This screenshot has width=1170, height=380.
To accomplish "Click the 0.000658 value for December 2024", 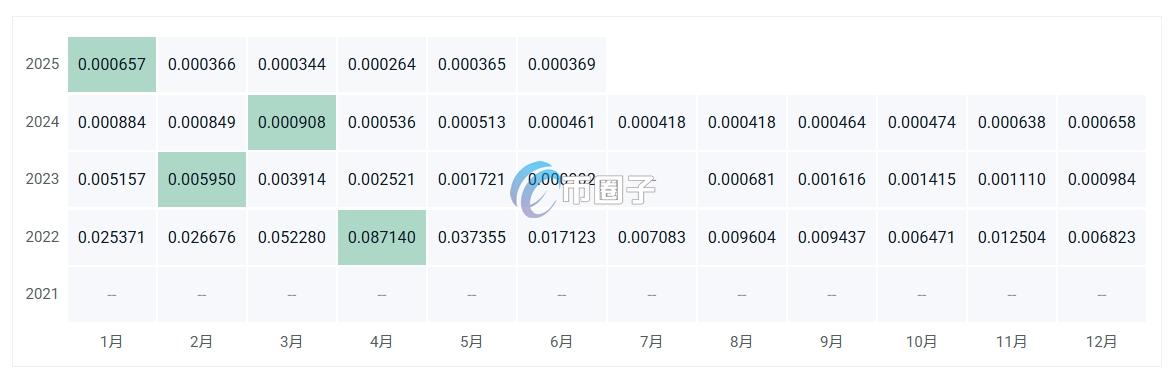I will [x=1102, y=122].
